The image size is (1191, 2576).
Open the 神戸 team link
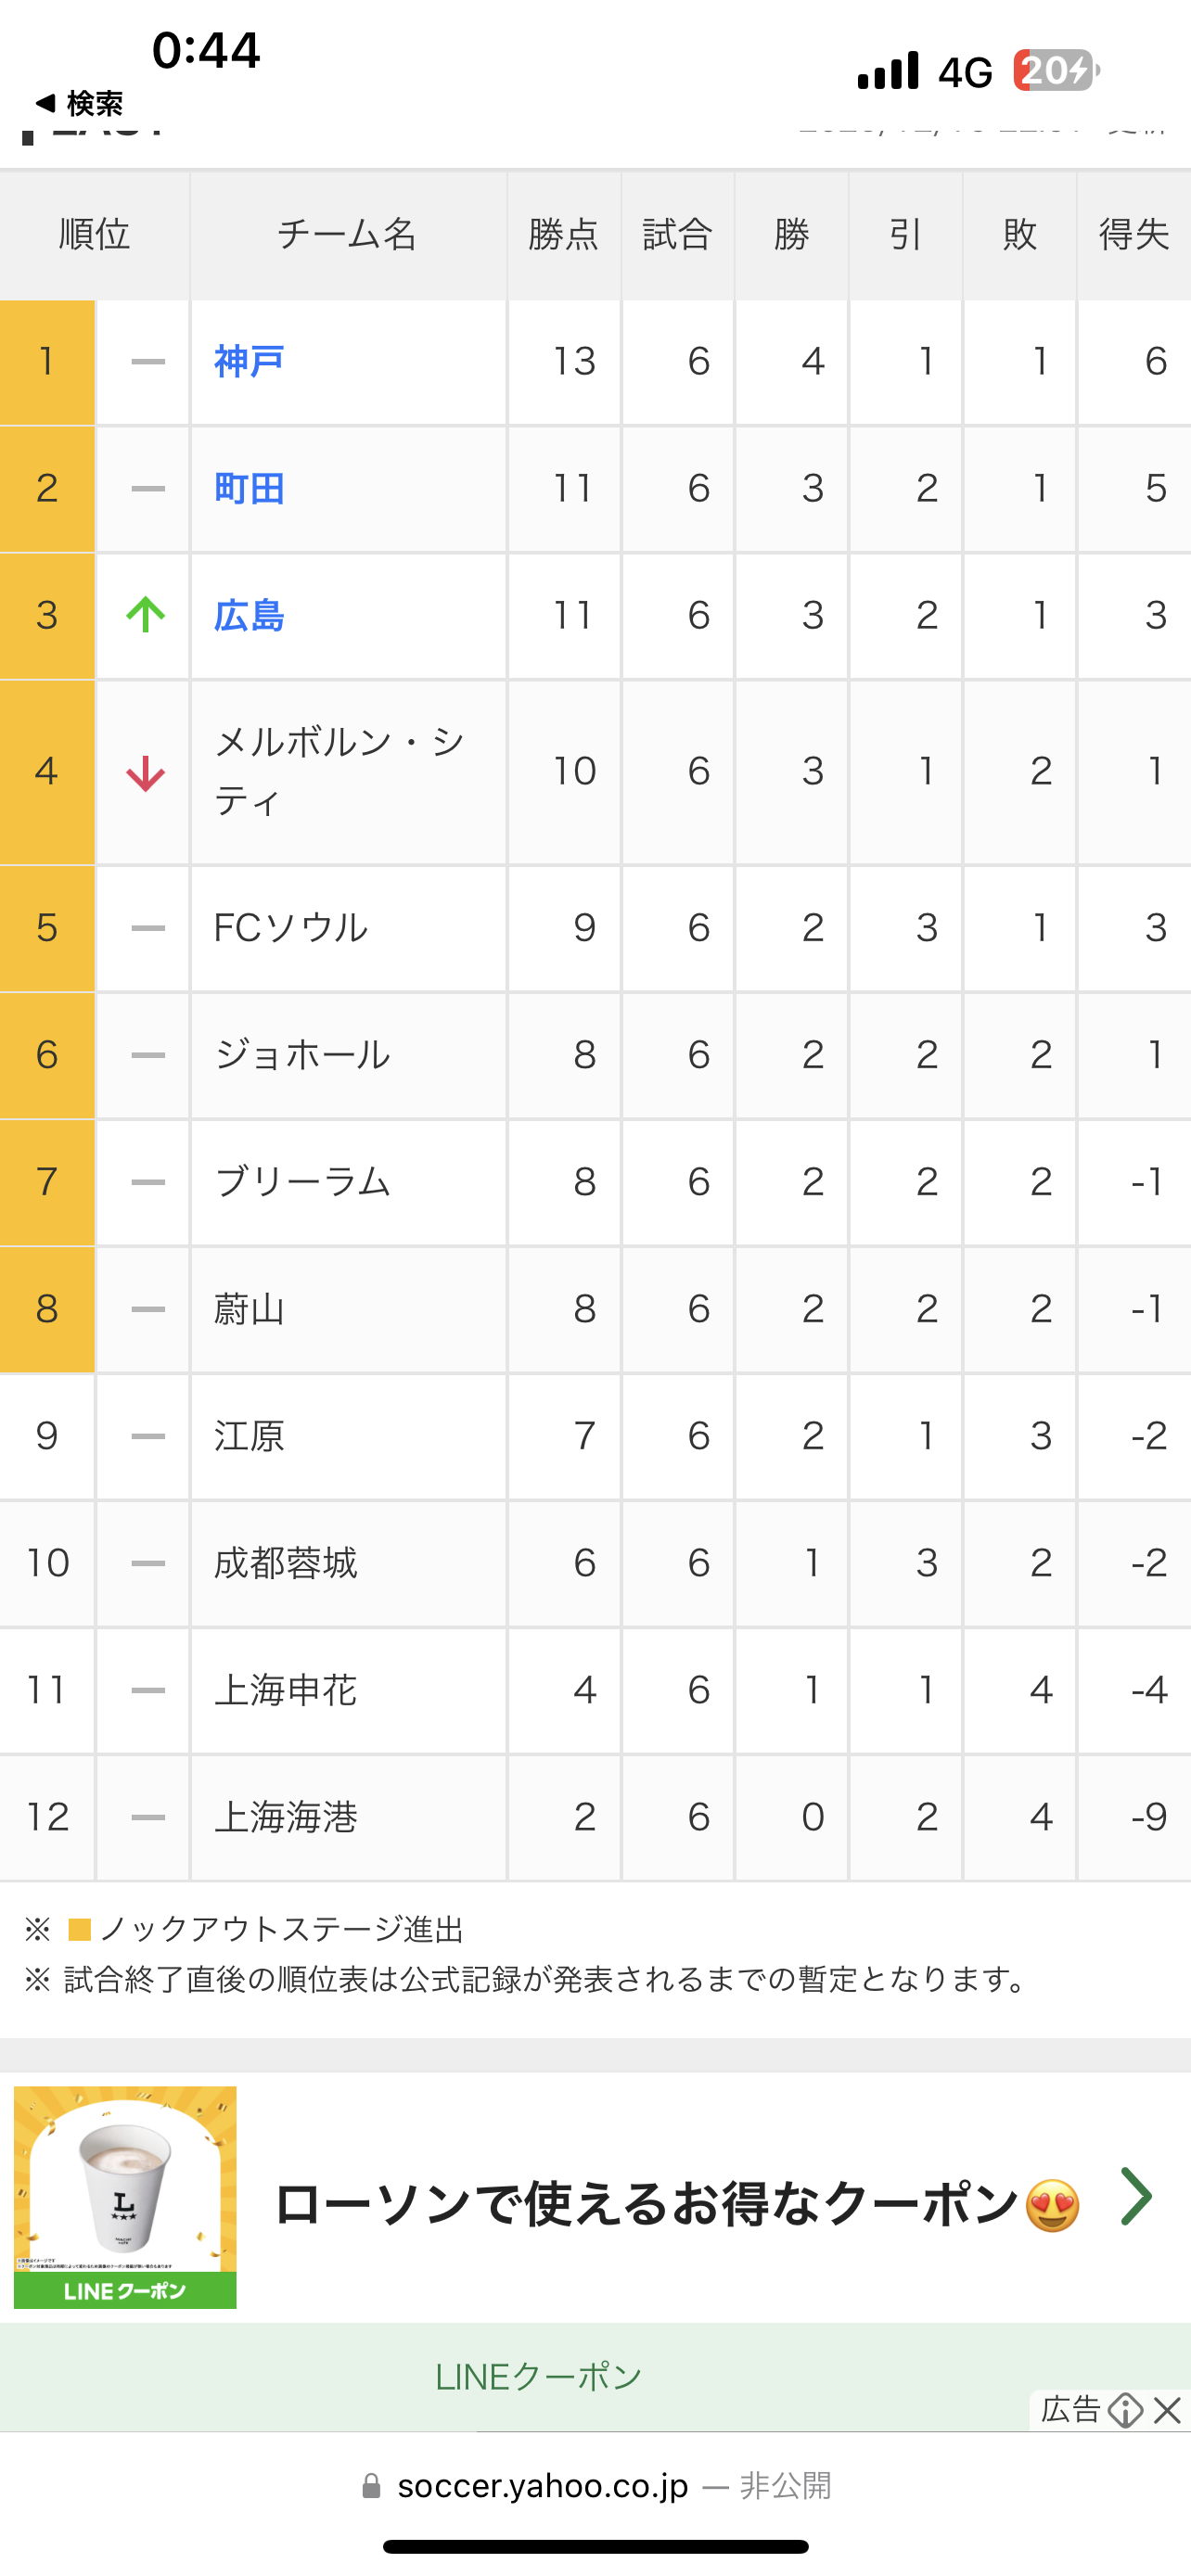point(249,361)
